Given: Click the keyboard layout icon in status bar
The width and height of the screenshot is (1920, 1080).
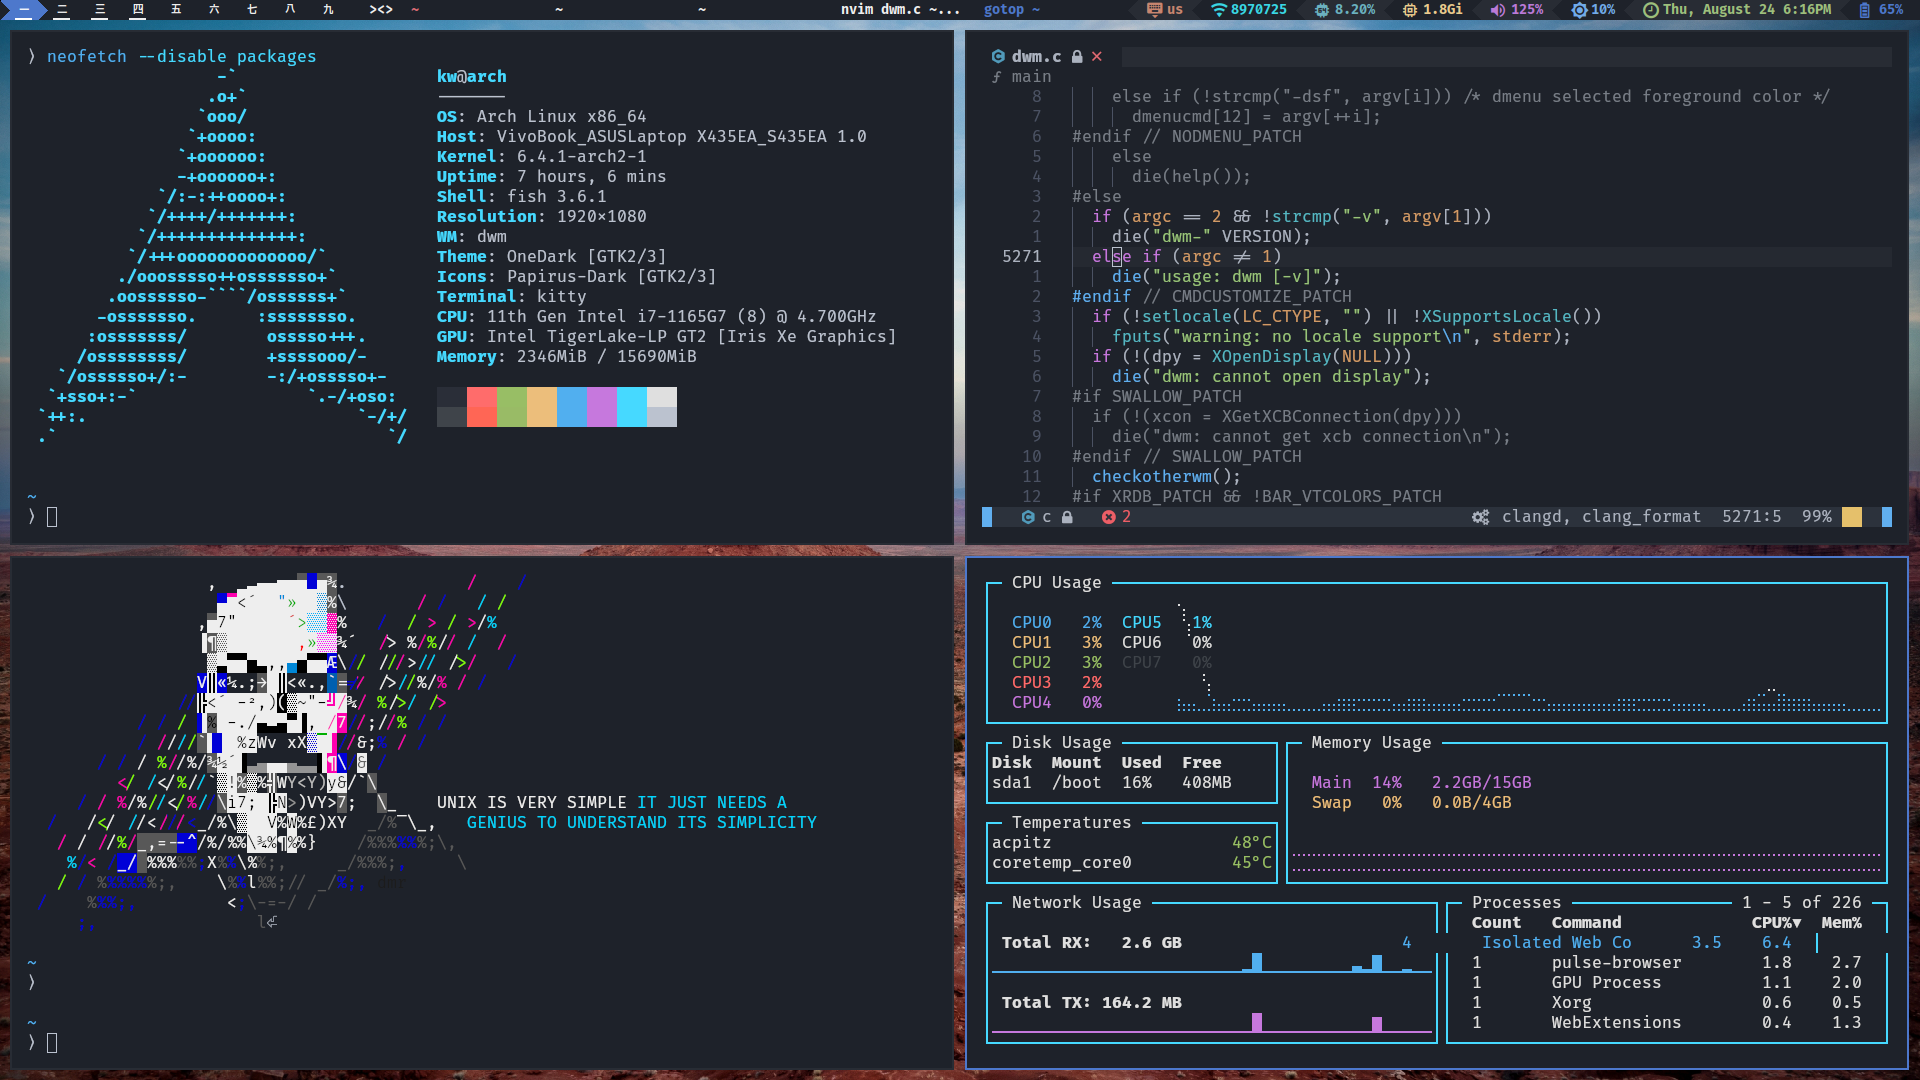Looking at the screenshot, I should pos(1154,10).
